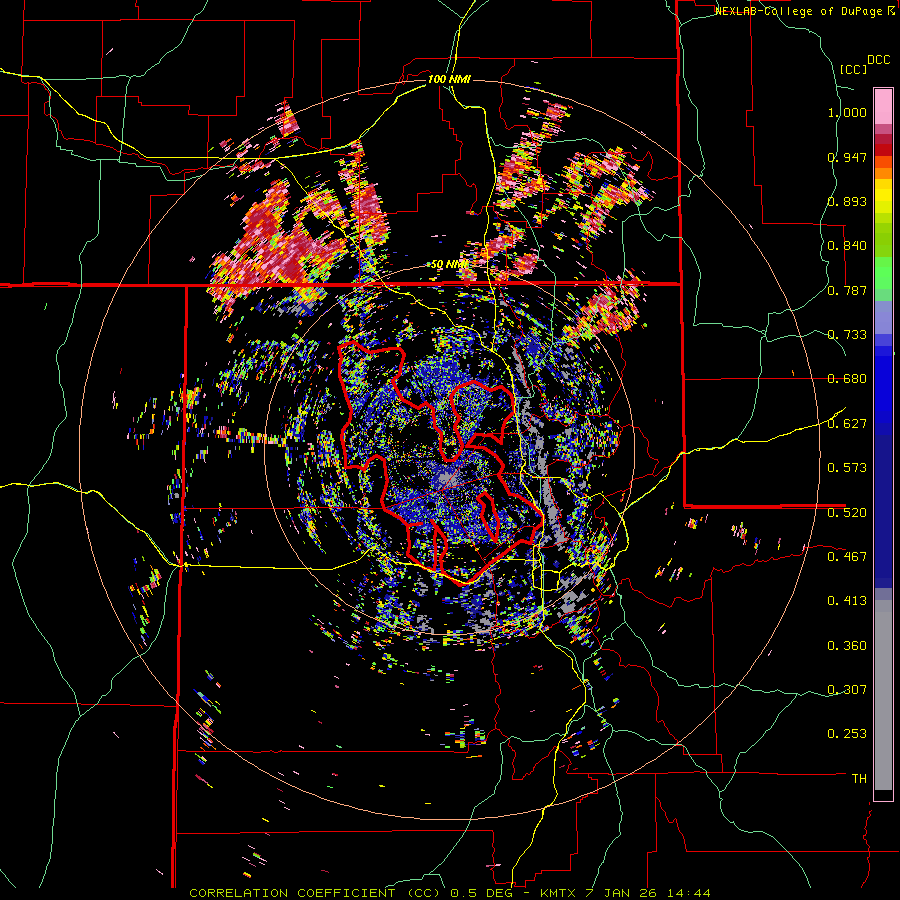Screen dimensions: 900x900
Task: Click the 0.733 value on the color scale
Action: pyautogui.click(x=847, y=335)
